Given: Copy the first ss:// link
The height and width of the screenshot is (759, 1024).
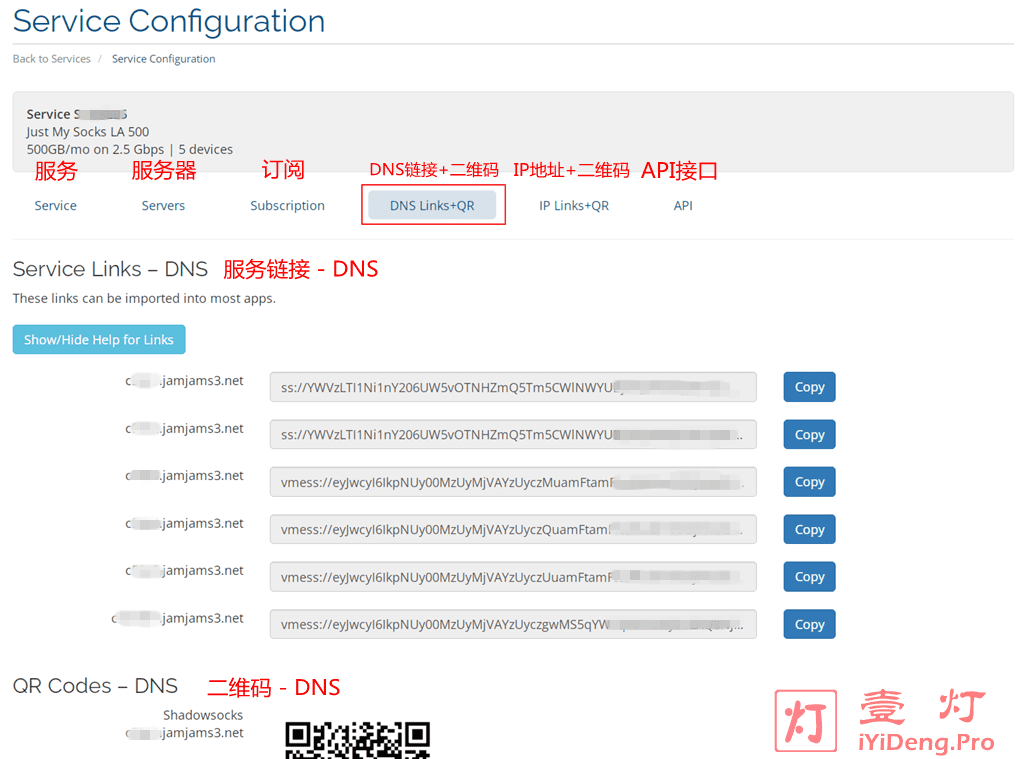Looking at the screenshot, I should click(x=809, y=387).
